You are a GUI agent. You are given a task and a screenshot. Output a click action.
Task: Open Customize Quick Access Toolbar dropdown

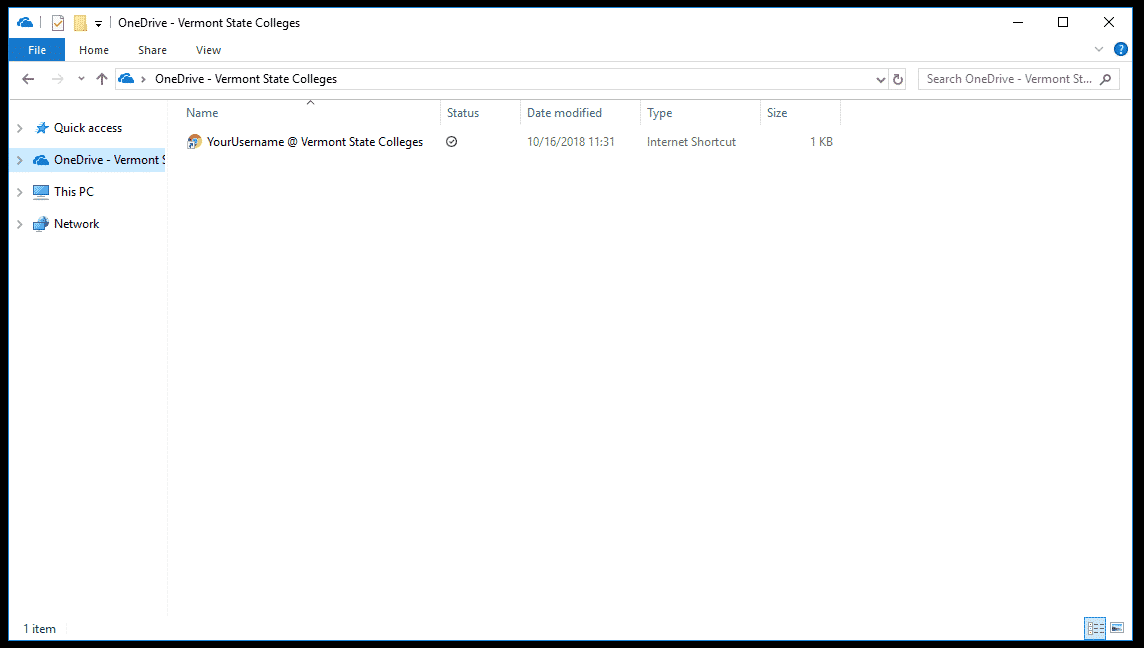(98, 24)
